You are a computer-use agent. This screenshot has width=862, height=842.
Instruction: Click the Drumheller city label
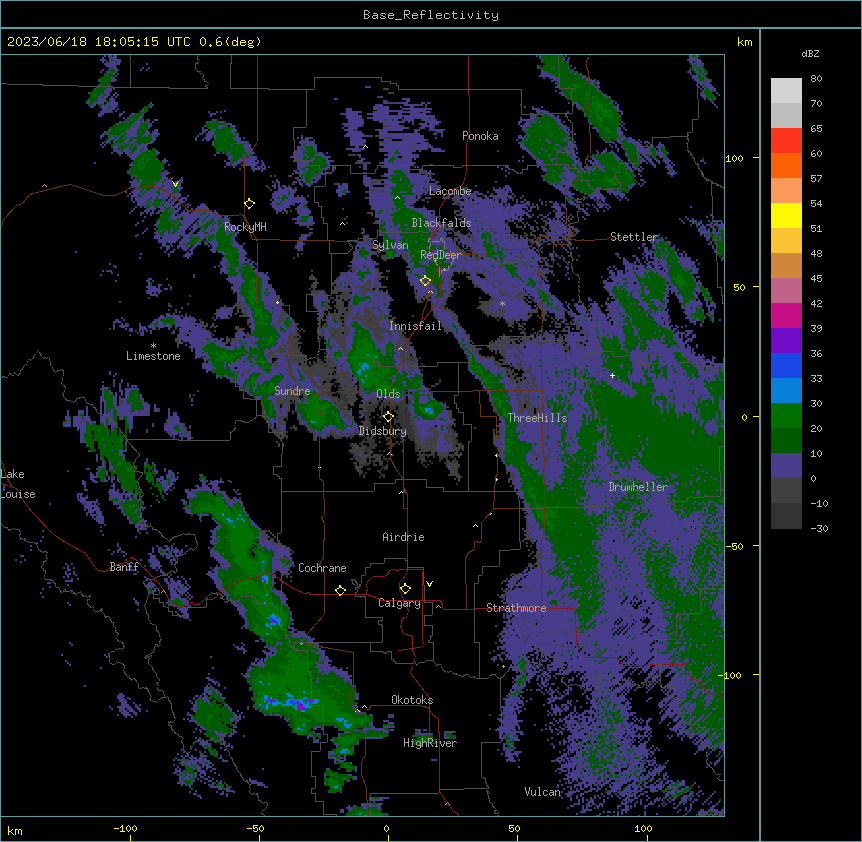click(638, 487)
